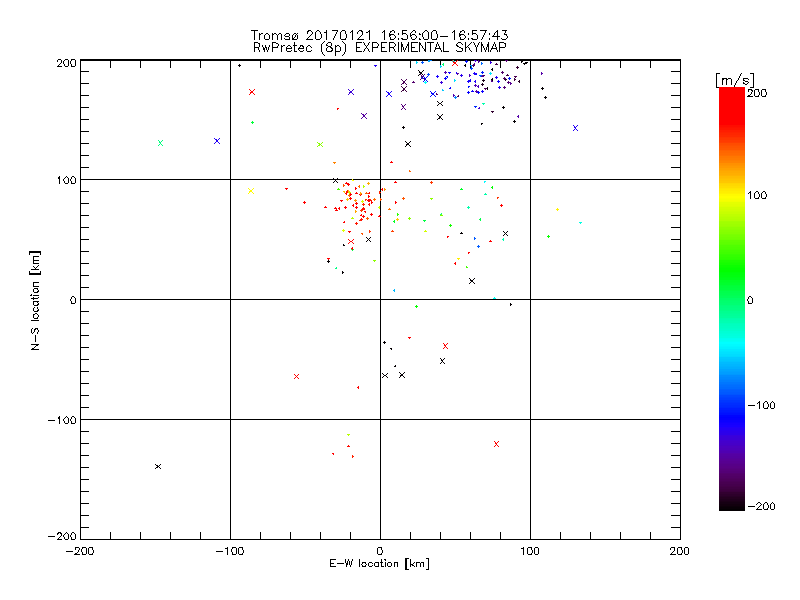Viewport: 800px width, 600px height.
Task: Click the N-S axis "100" tick label
Action: pyautogui.click(x=66, y=180)
